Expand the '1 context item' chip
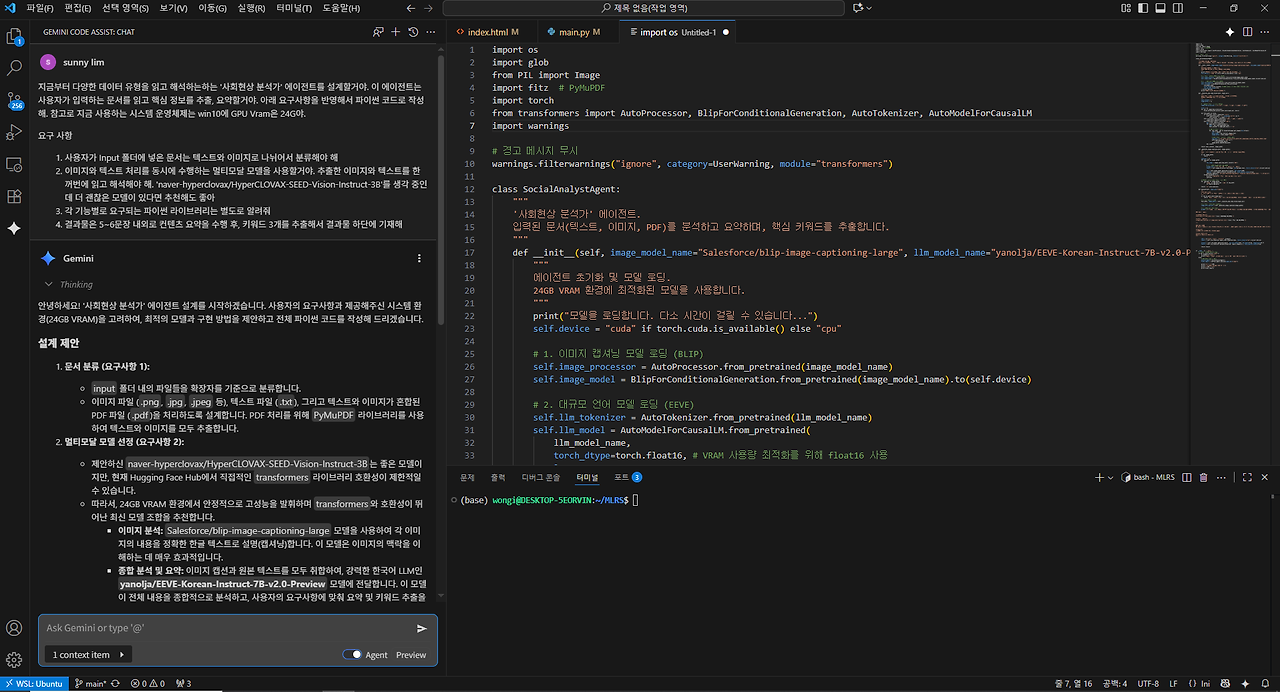The width and height of the screenshot is (1280, 692). pyautogui.click(x=89, y=655)
